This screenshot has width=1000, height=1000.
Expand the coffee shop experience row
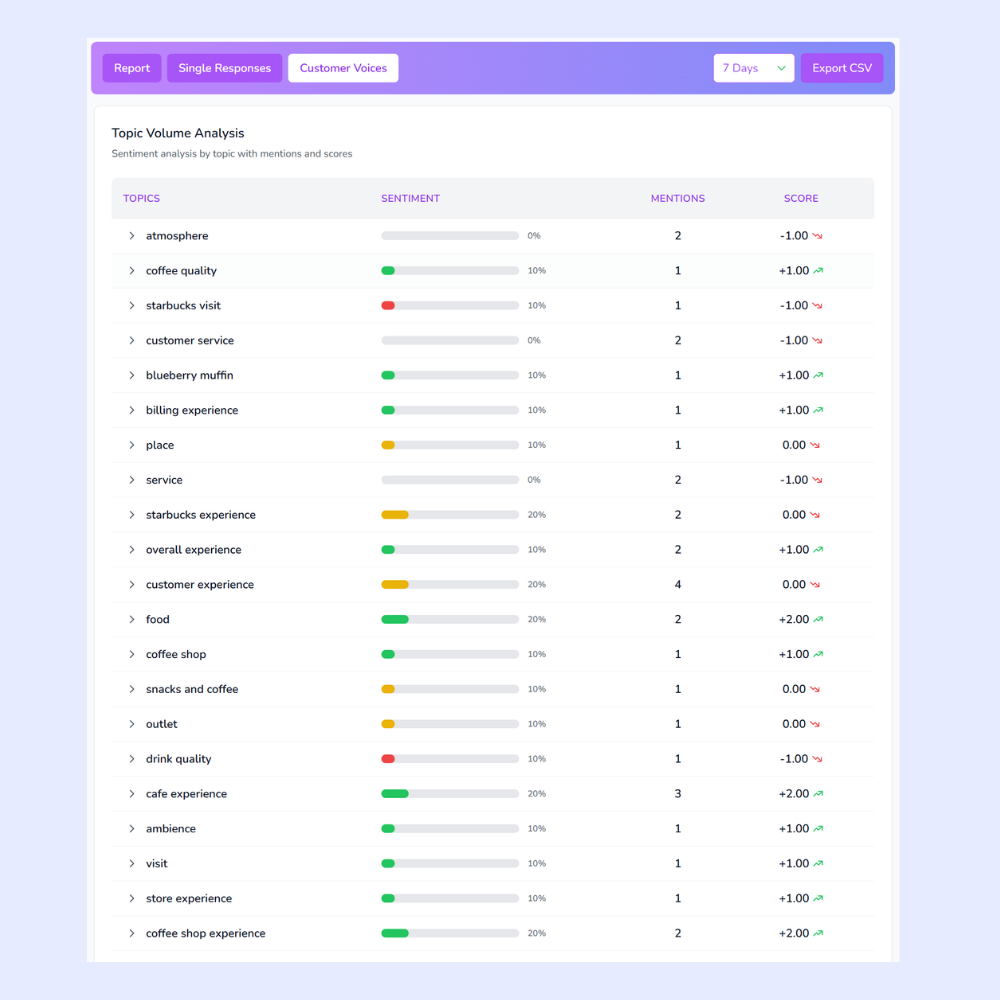pyautogui.click(x=131, y=933)
